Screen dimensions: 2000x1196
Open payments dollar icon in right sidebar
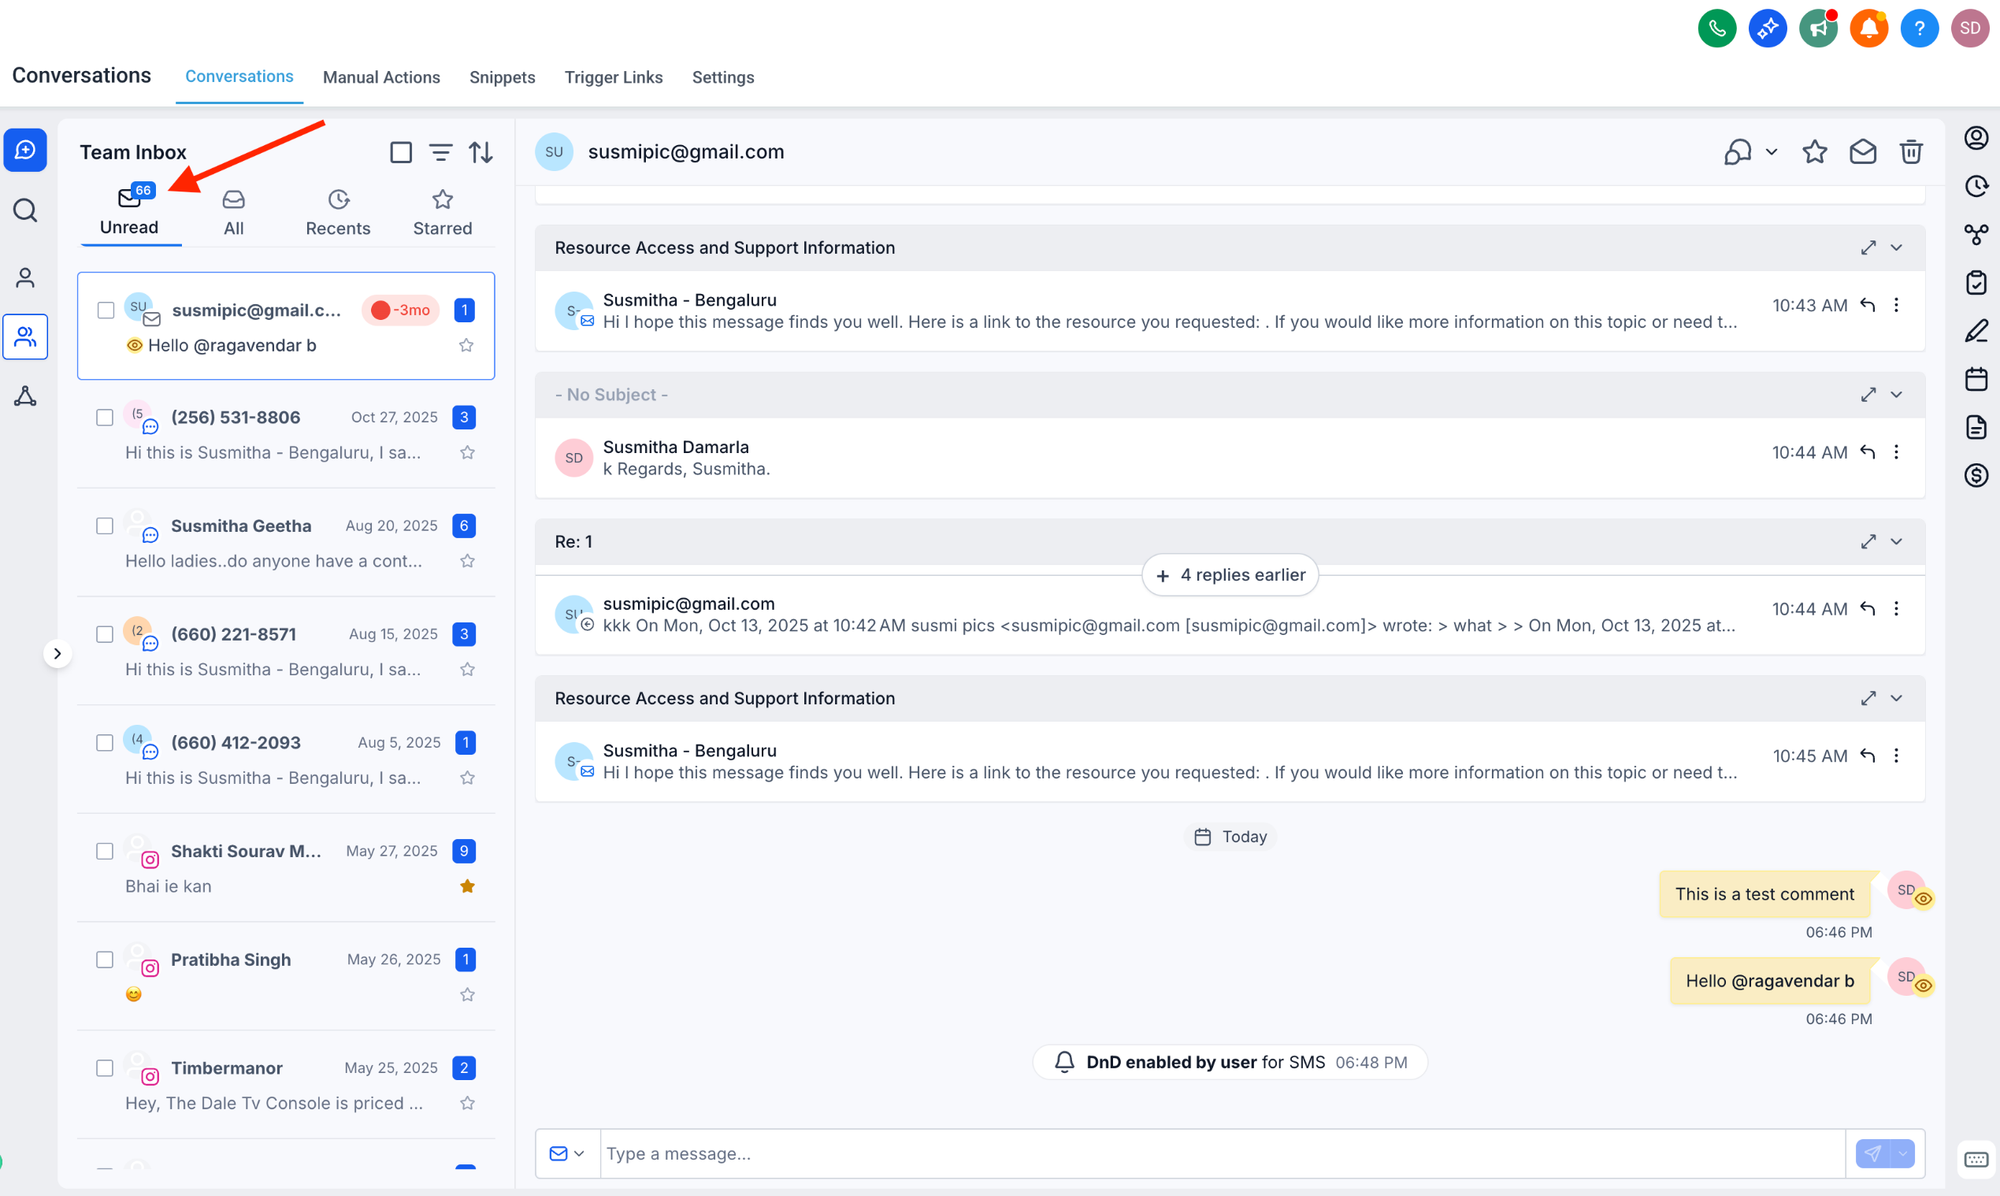(x=1976, y=476)
